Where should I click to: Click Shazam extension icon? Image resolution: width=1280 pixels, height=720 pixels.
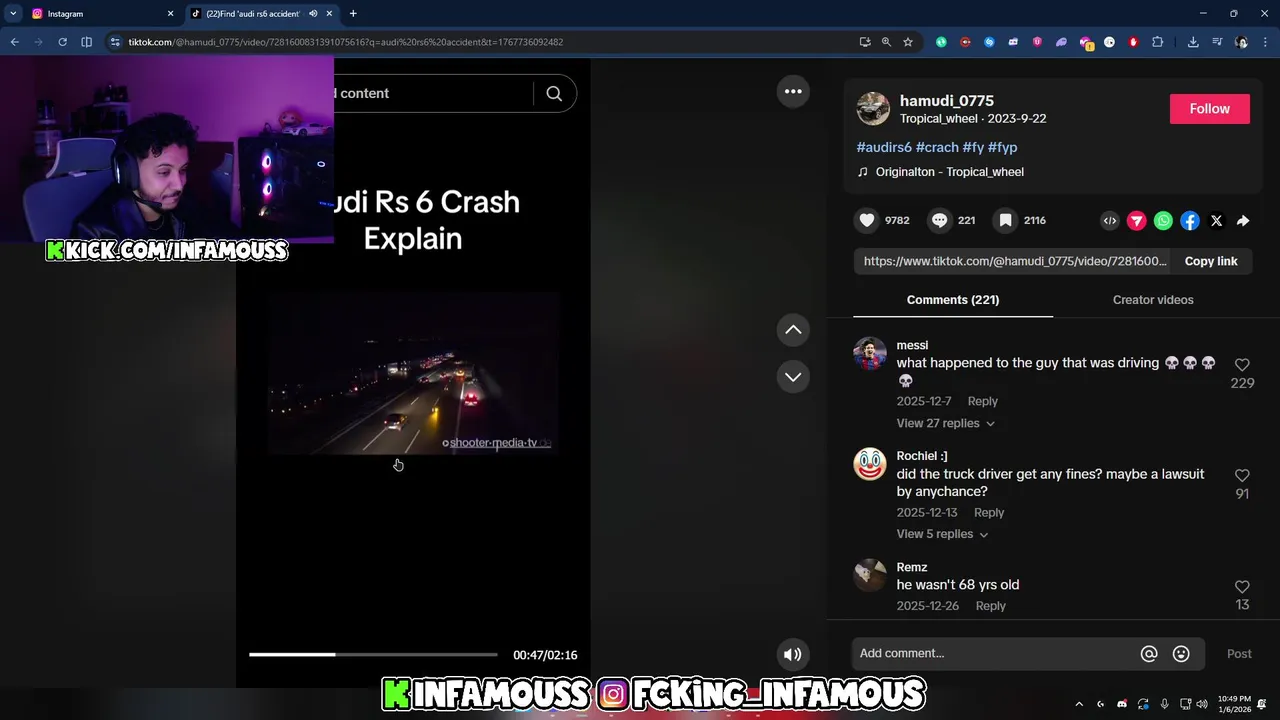[989, 42]
